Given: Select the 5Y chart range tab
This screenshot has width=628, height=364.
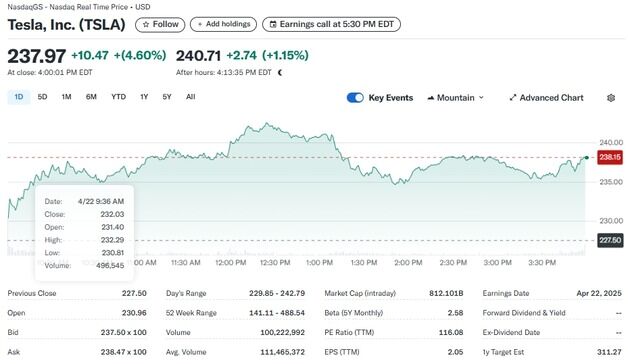Looking at the screenshot, I should tap(167, 97).
